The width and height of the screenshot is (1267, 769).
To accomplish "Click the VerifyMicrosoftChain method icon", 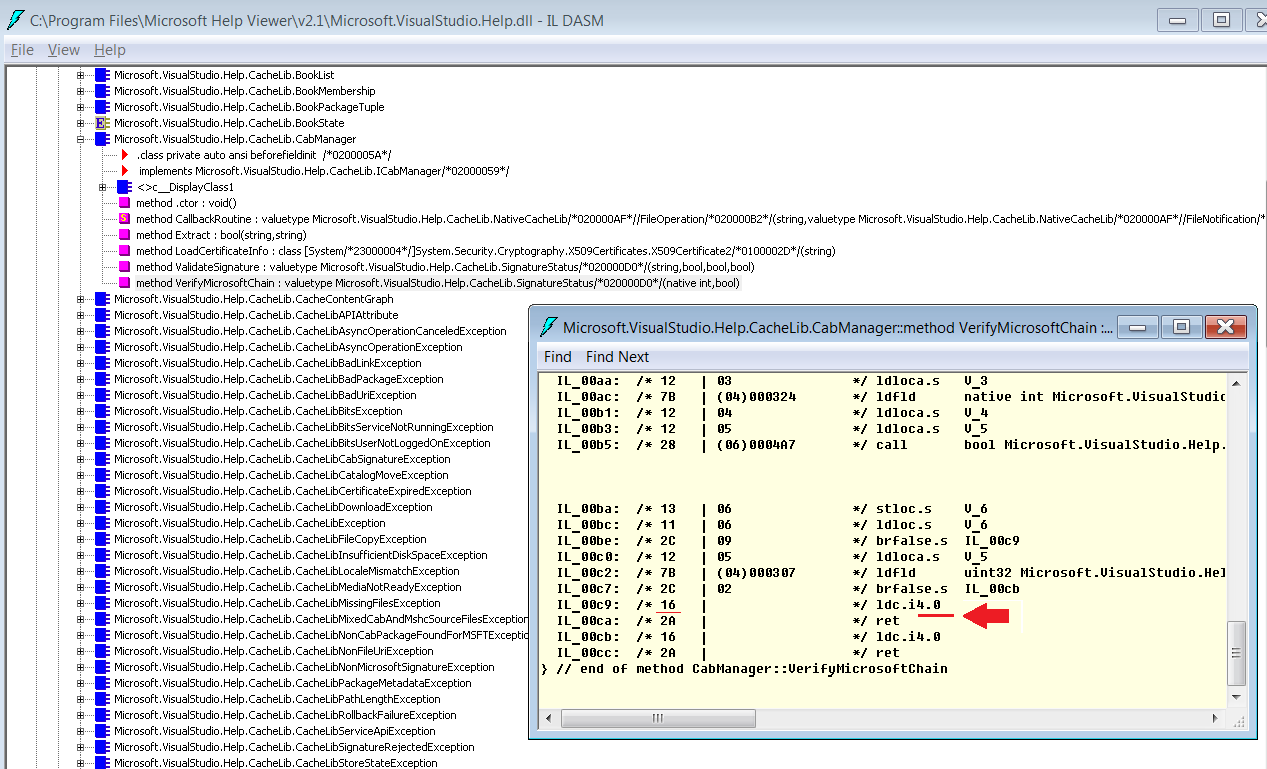I will coord(124,283).
